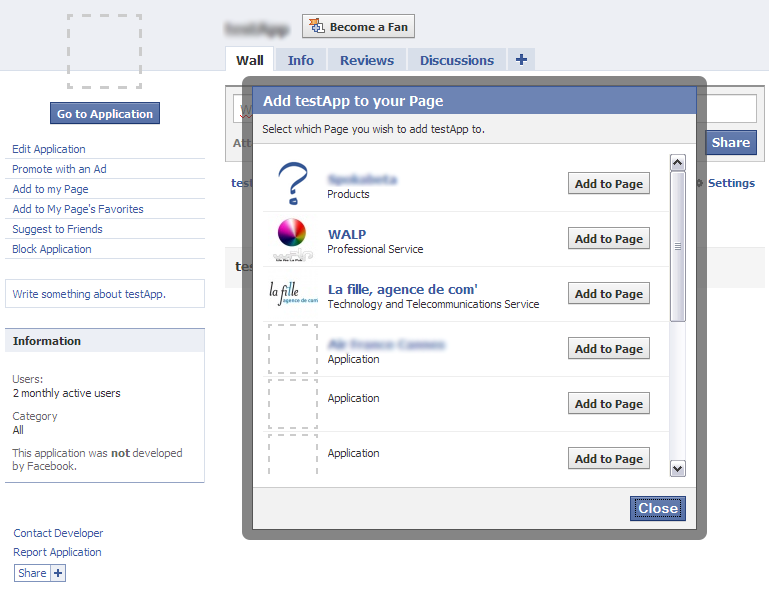The image size is (769, 591).
Task: Click the Become a Fan icon
Action: (317, 26)
